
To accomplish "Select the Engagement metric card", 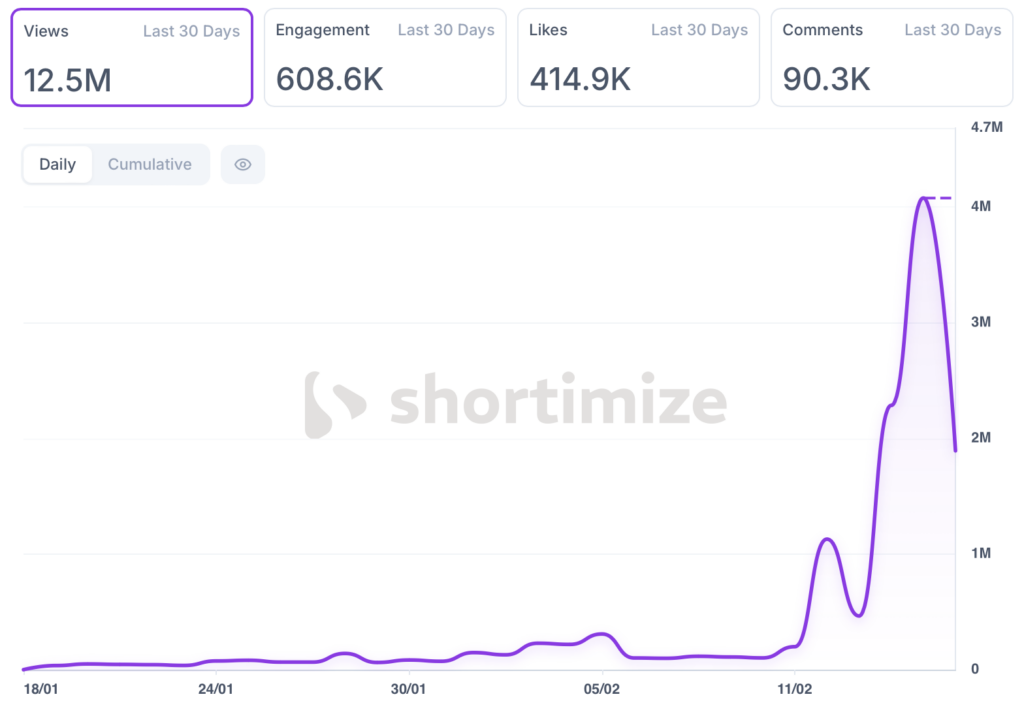I will (x=385, y=57).
